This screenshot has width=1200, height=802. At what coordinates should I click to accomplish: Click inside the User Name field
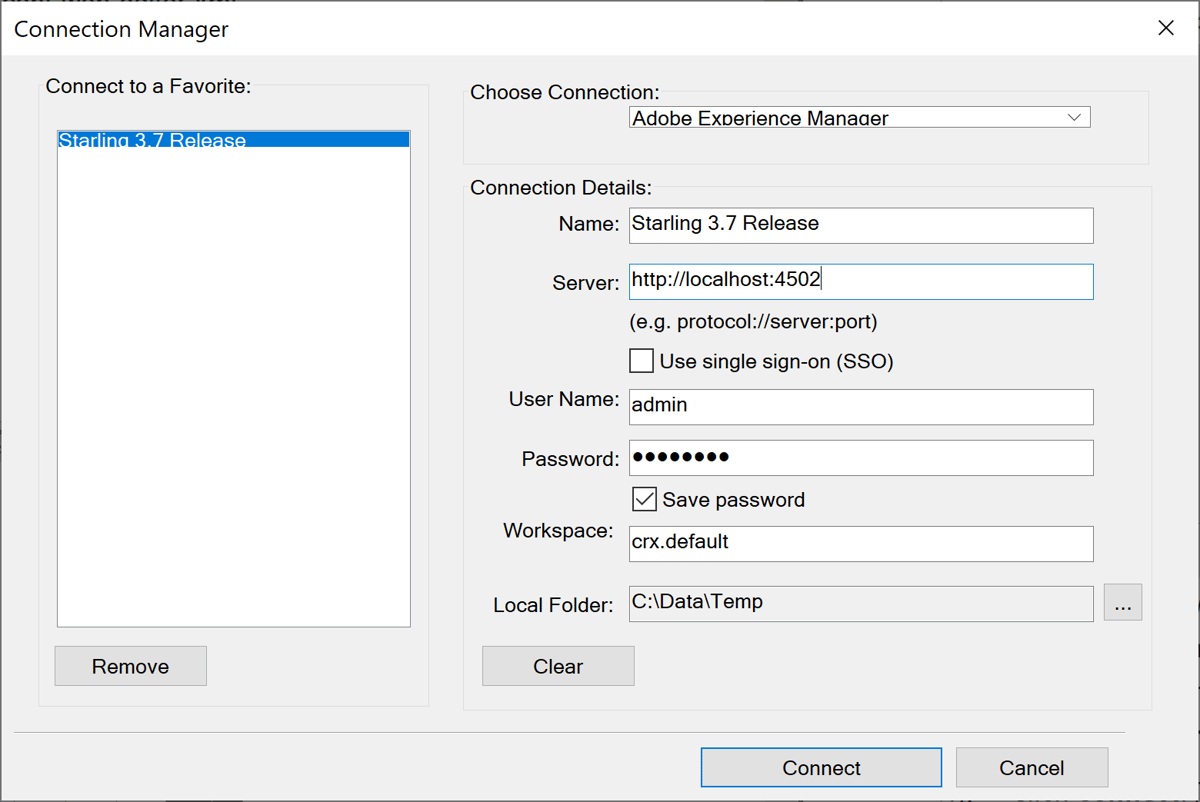tap(860, 406)
